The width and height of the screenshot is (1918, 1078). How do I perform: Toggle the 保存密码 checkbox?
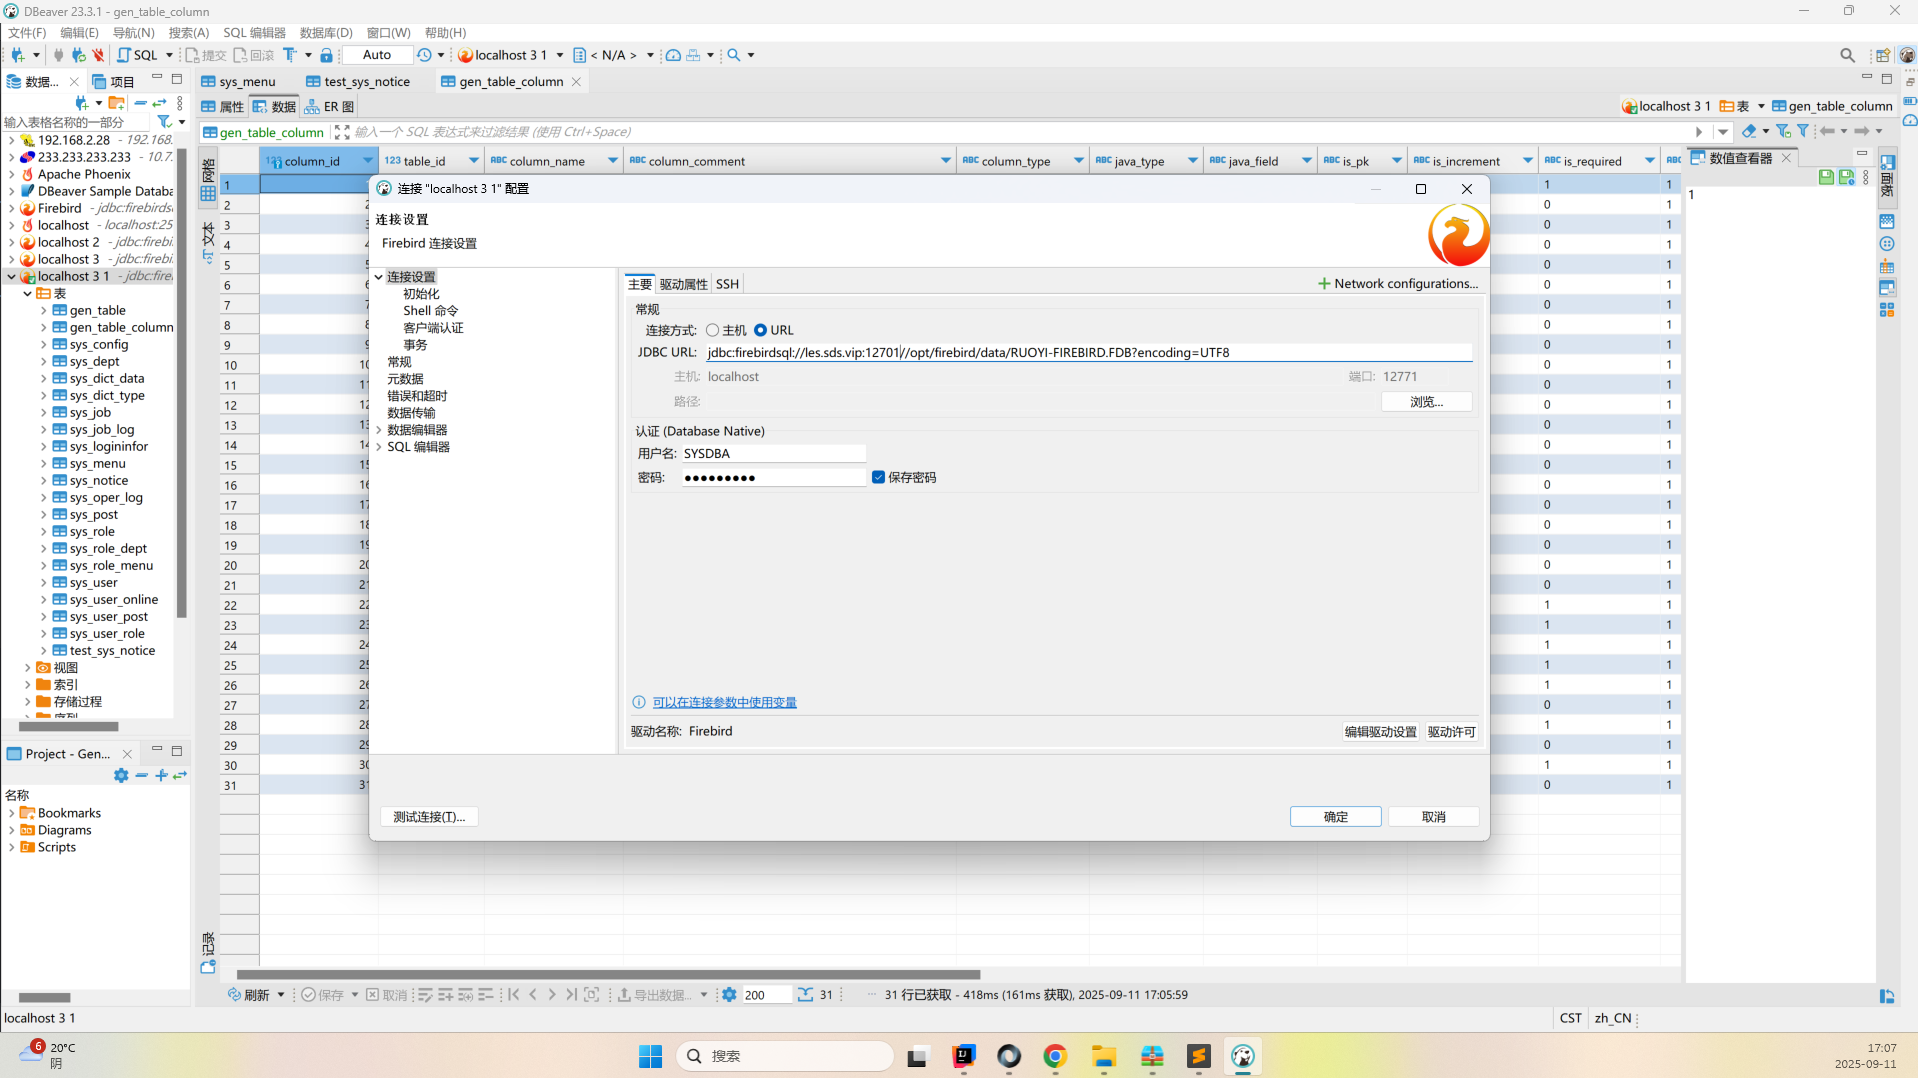(x=878, y=477)
